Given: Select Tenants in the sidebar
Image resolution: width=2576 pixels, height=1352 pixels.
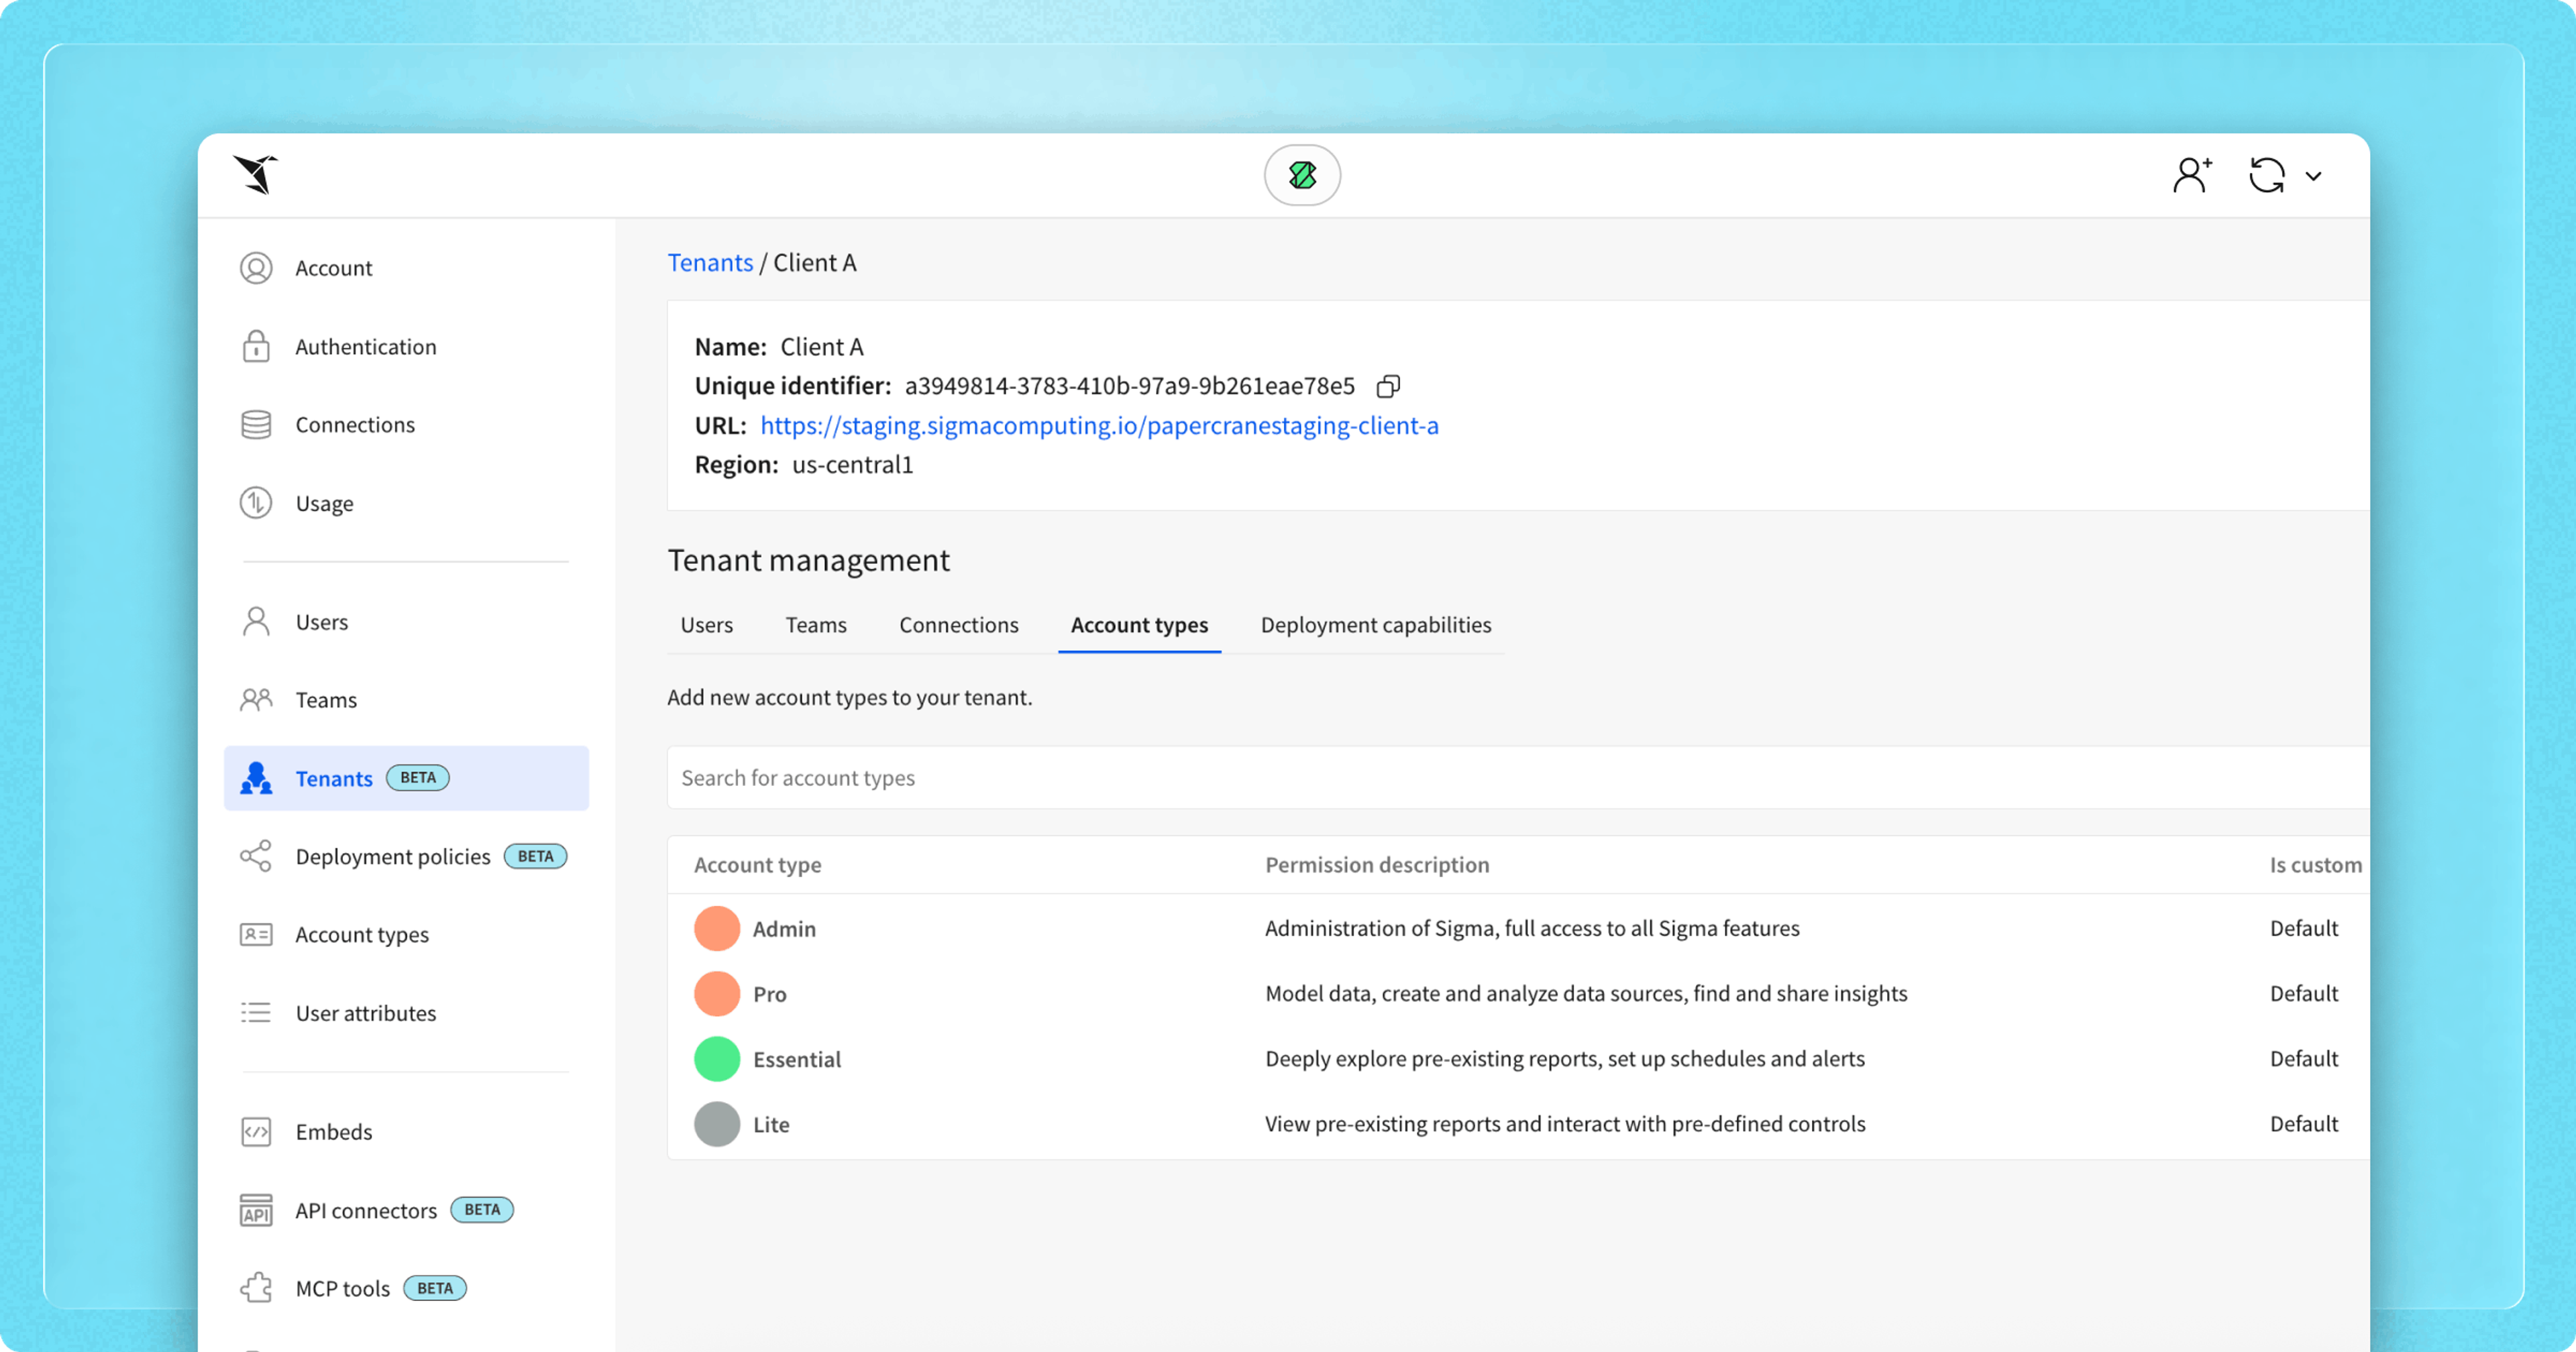Looking at the screenshot, I should 406,778.
